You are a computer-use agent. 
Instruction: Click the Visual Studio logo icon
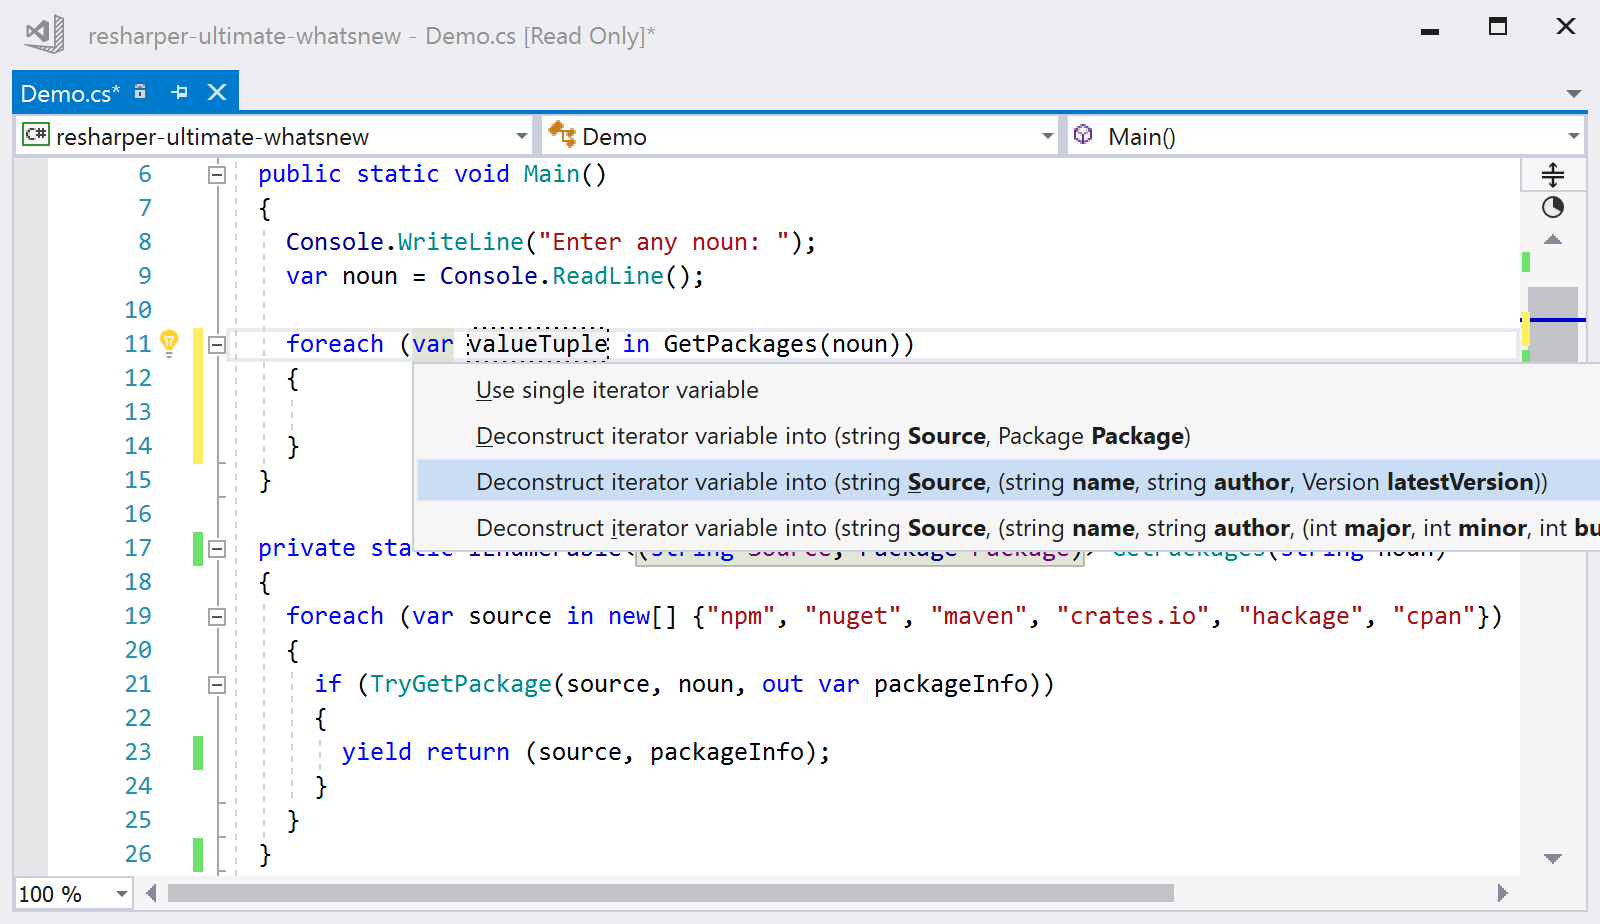coord(44,34)
